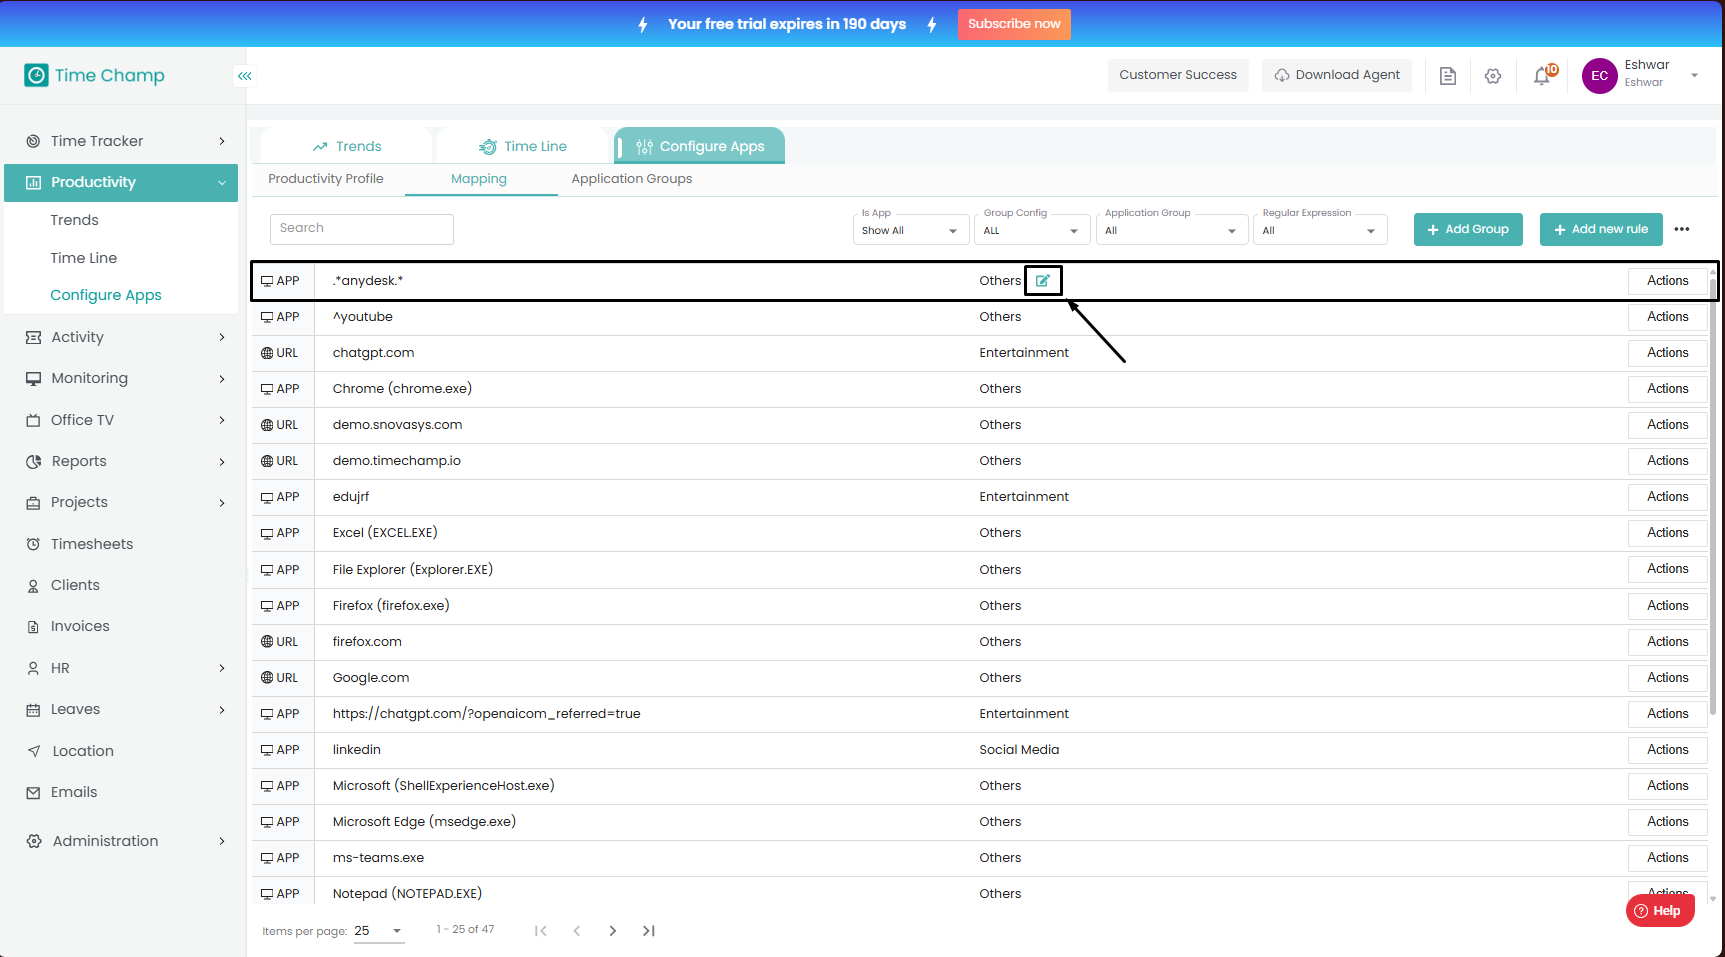Click into the Search field
The width and height of the screenshot is (1725, 957).
pyautogui.click(x=362, y=229)
